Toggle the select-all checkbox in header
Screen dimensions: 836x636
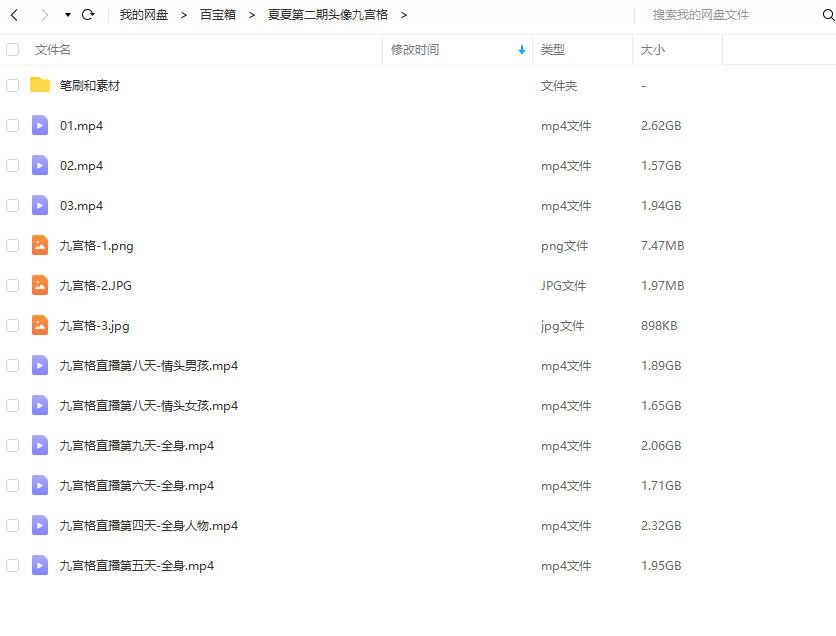coord(12,48)
